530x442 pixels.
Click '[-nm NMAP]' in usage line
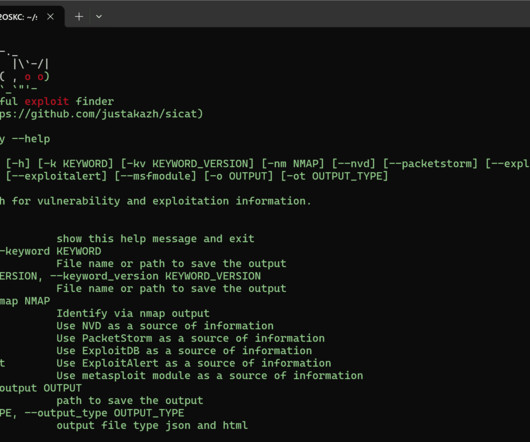point(293,164)
